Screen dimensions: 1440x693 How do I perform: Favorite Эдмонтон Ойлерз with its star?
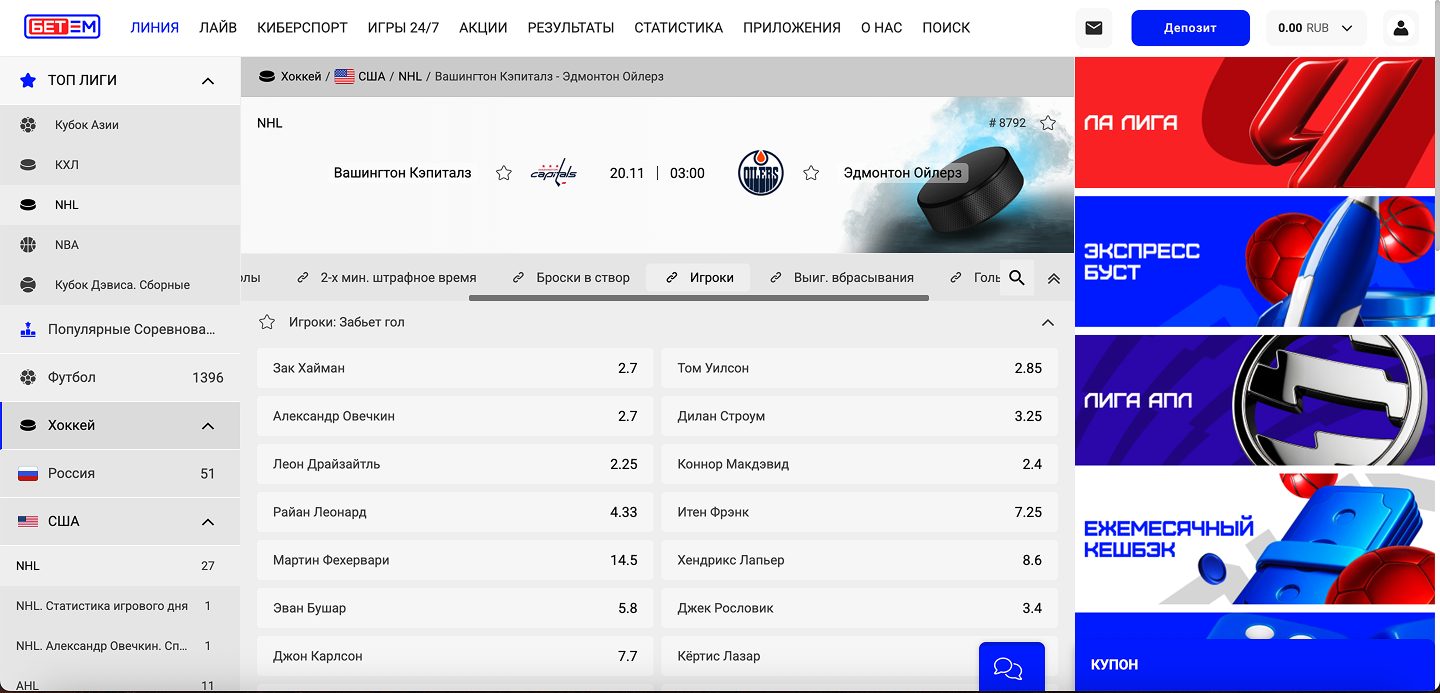point(811,173)
